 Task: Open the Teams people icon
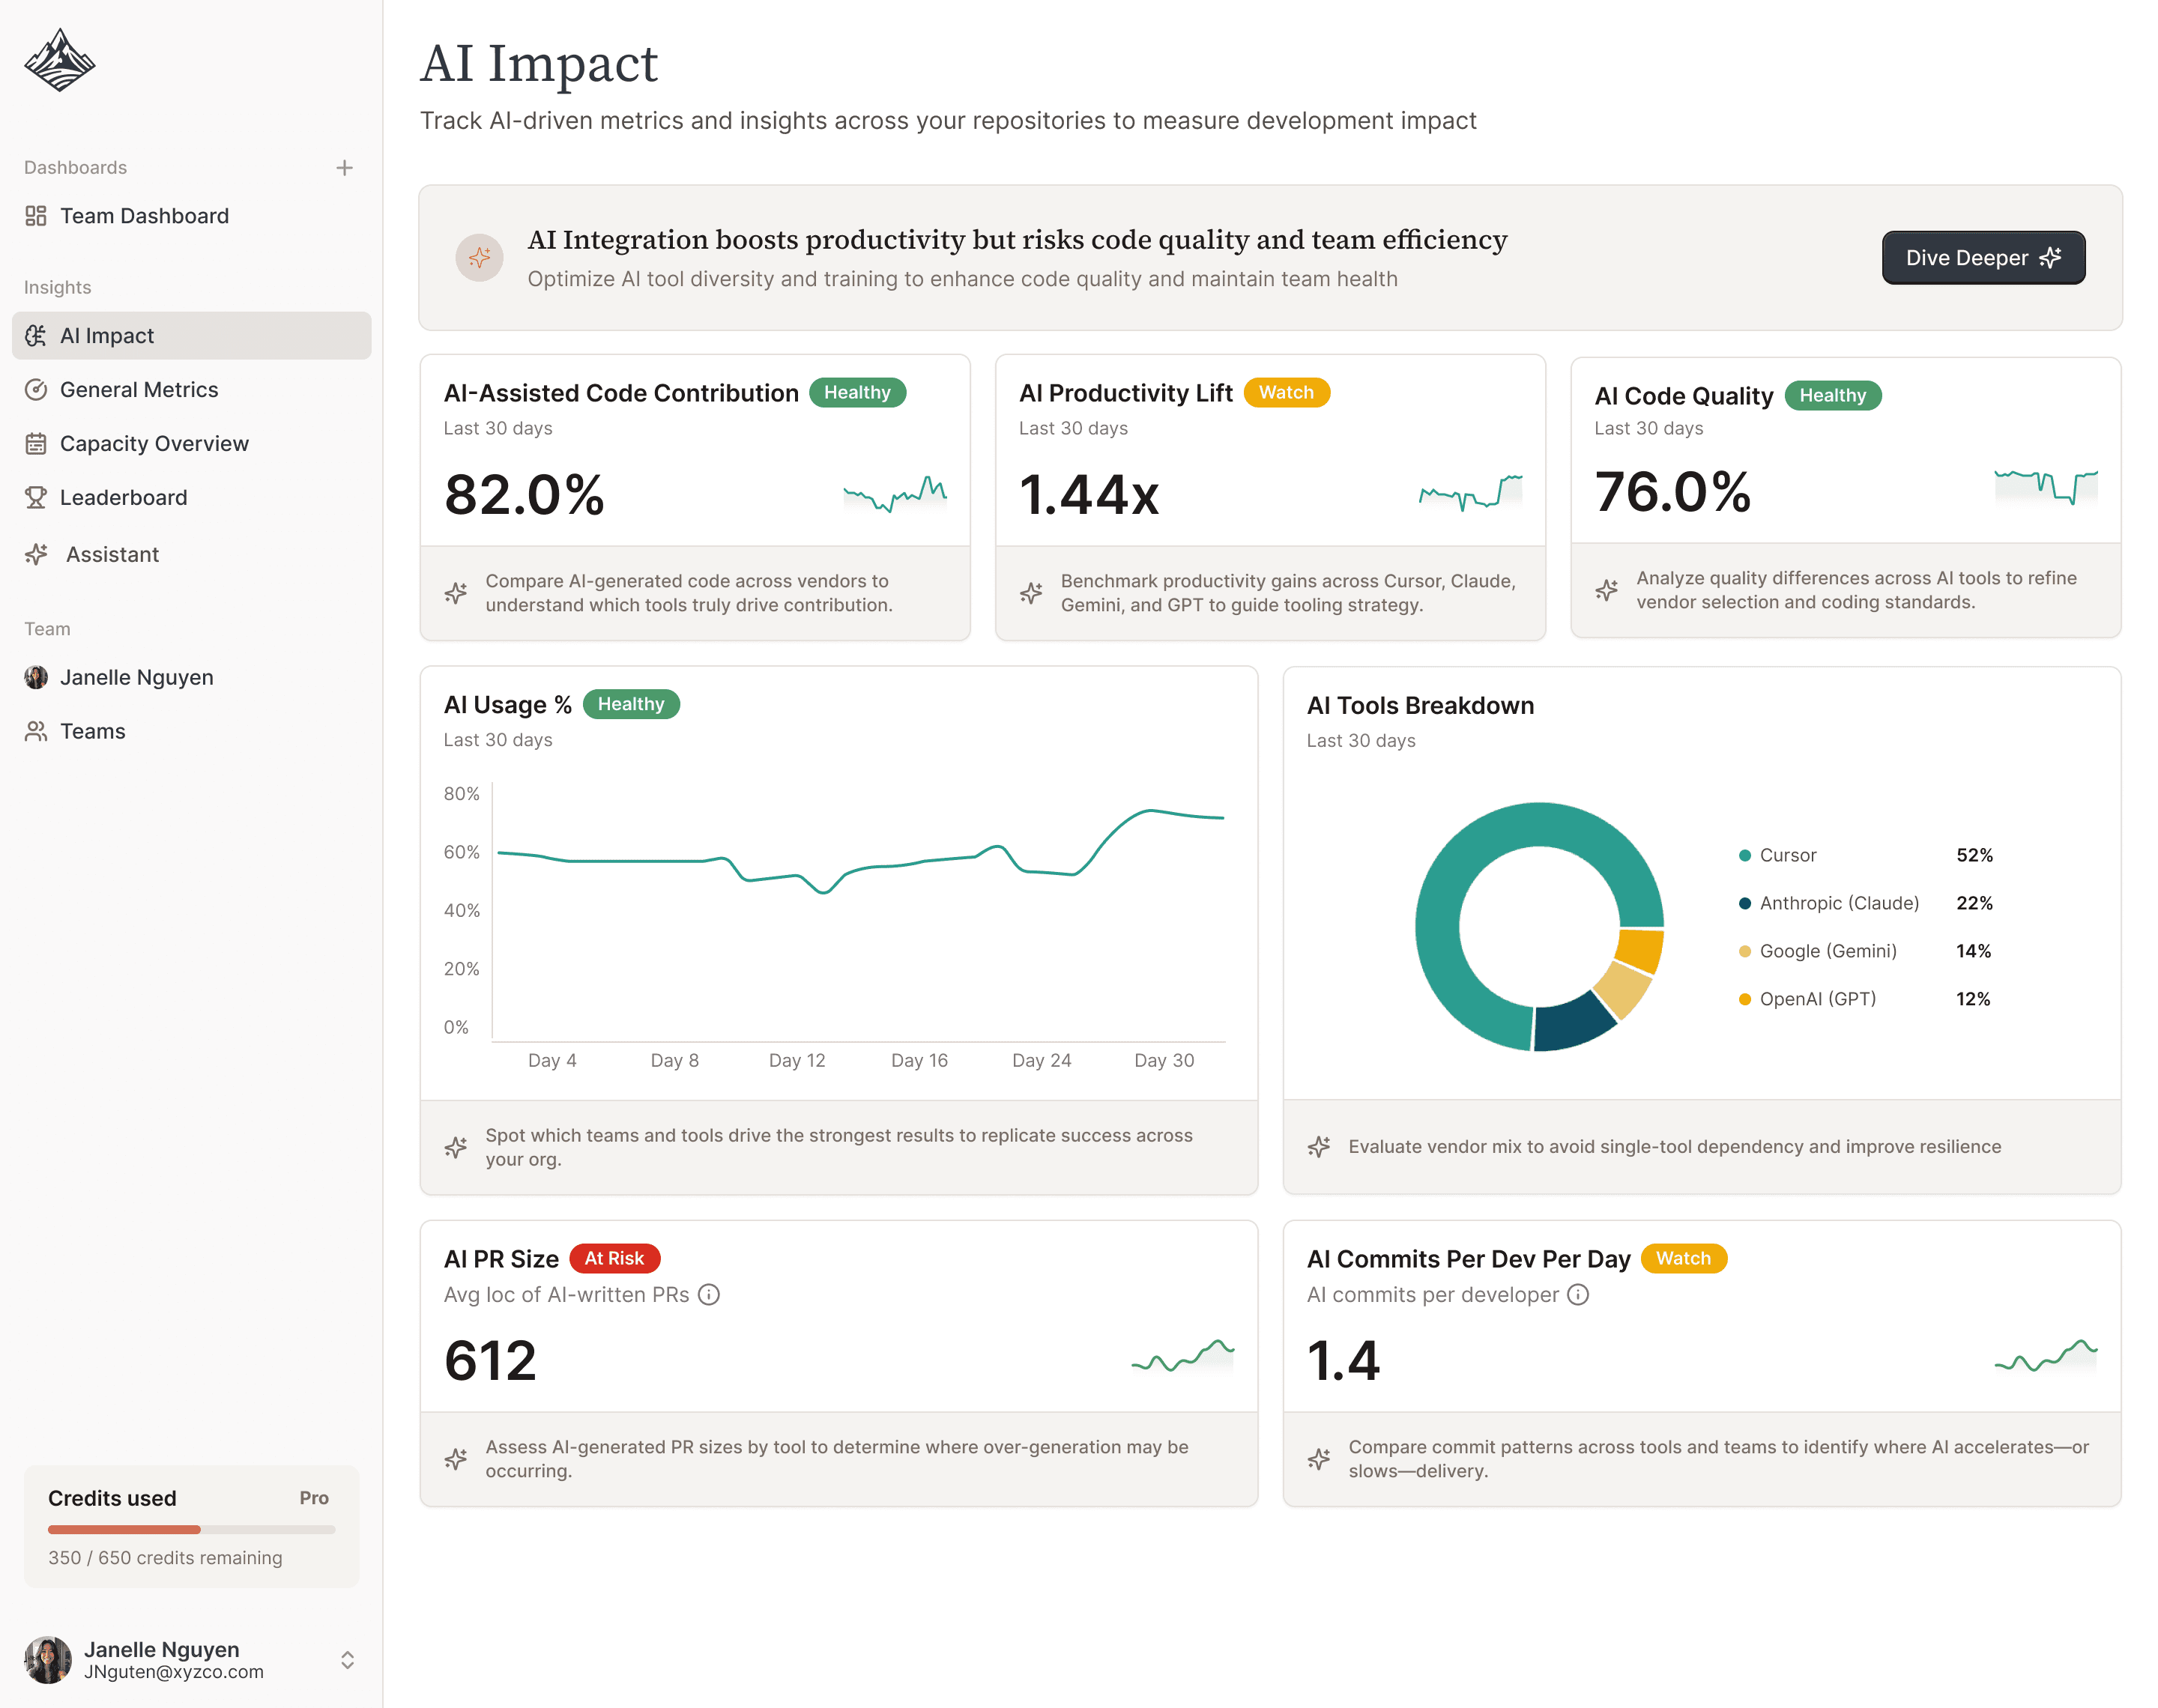pos(35,731)
